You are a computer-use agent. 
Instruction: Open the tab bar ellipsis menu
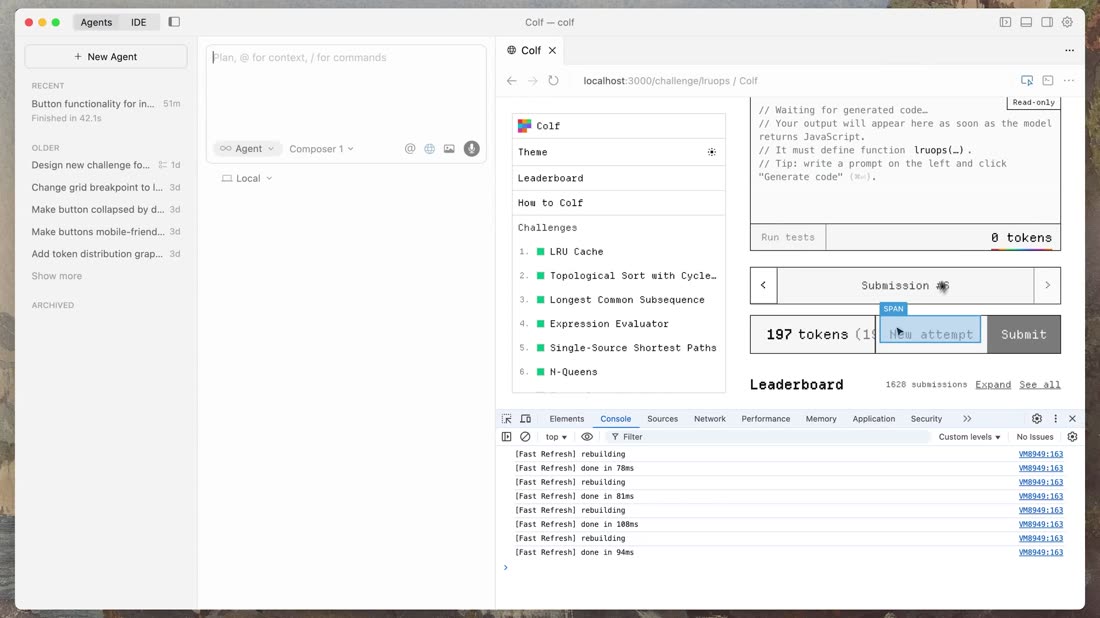coord(1069,51)
